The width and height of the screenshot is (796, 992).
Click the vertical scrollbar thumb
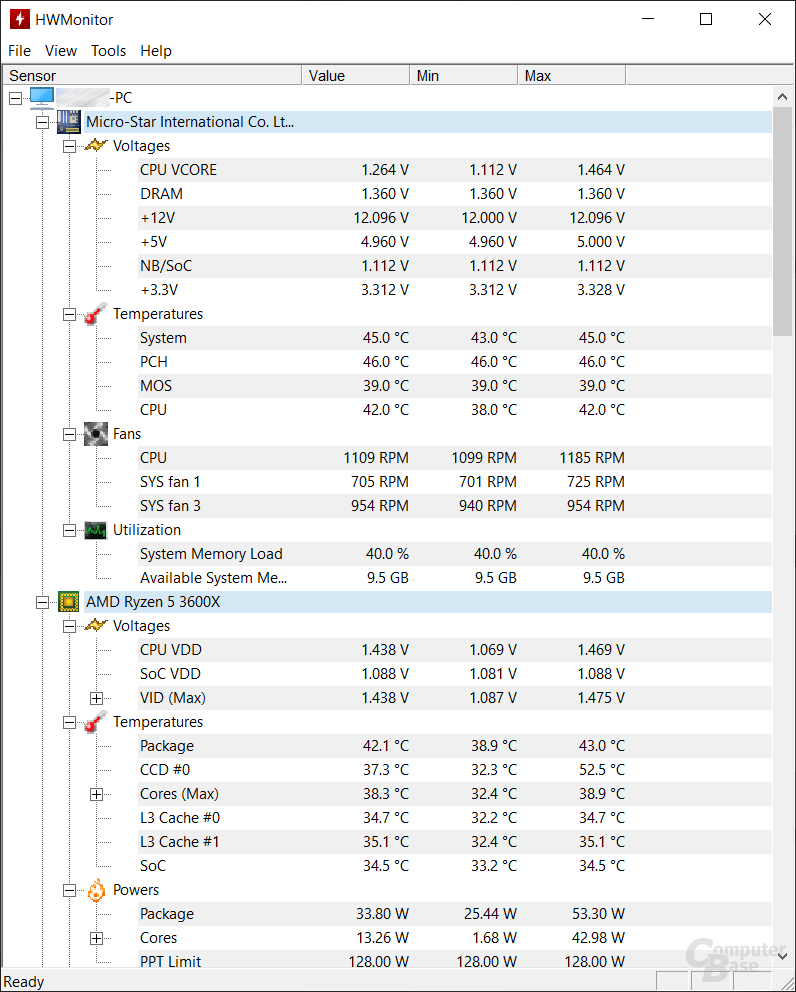(x=783, y=221)
